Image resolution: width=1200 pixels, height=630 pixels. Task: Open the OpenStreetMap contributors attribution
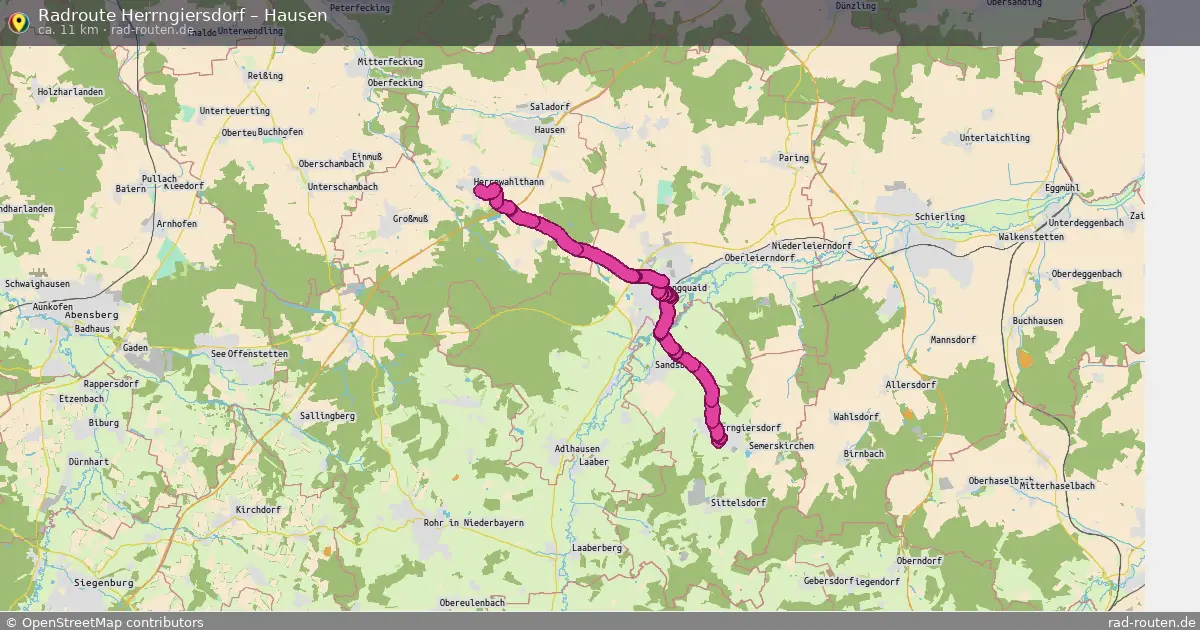coord(104,622)
